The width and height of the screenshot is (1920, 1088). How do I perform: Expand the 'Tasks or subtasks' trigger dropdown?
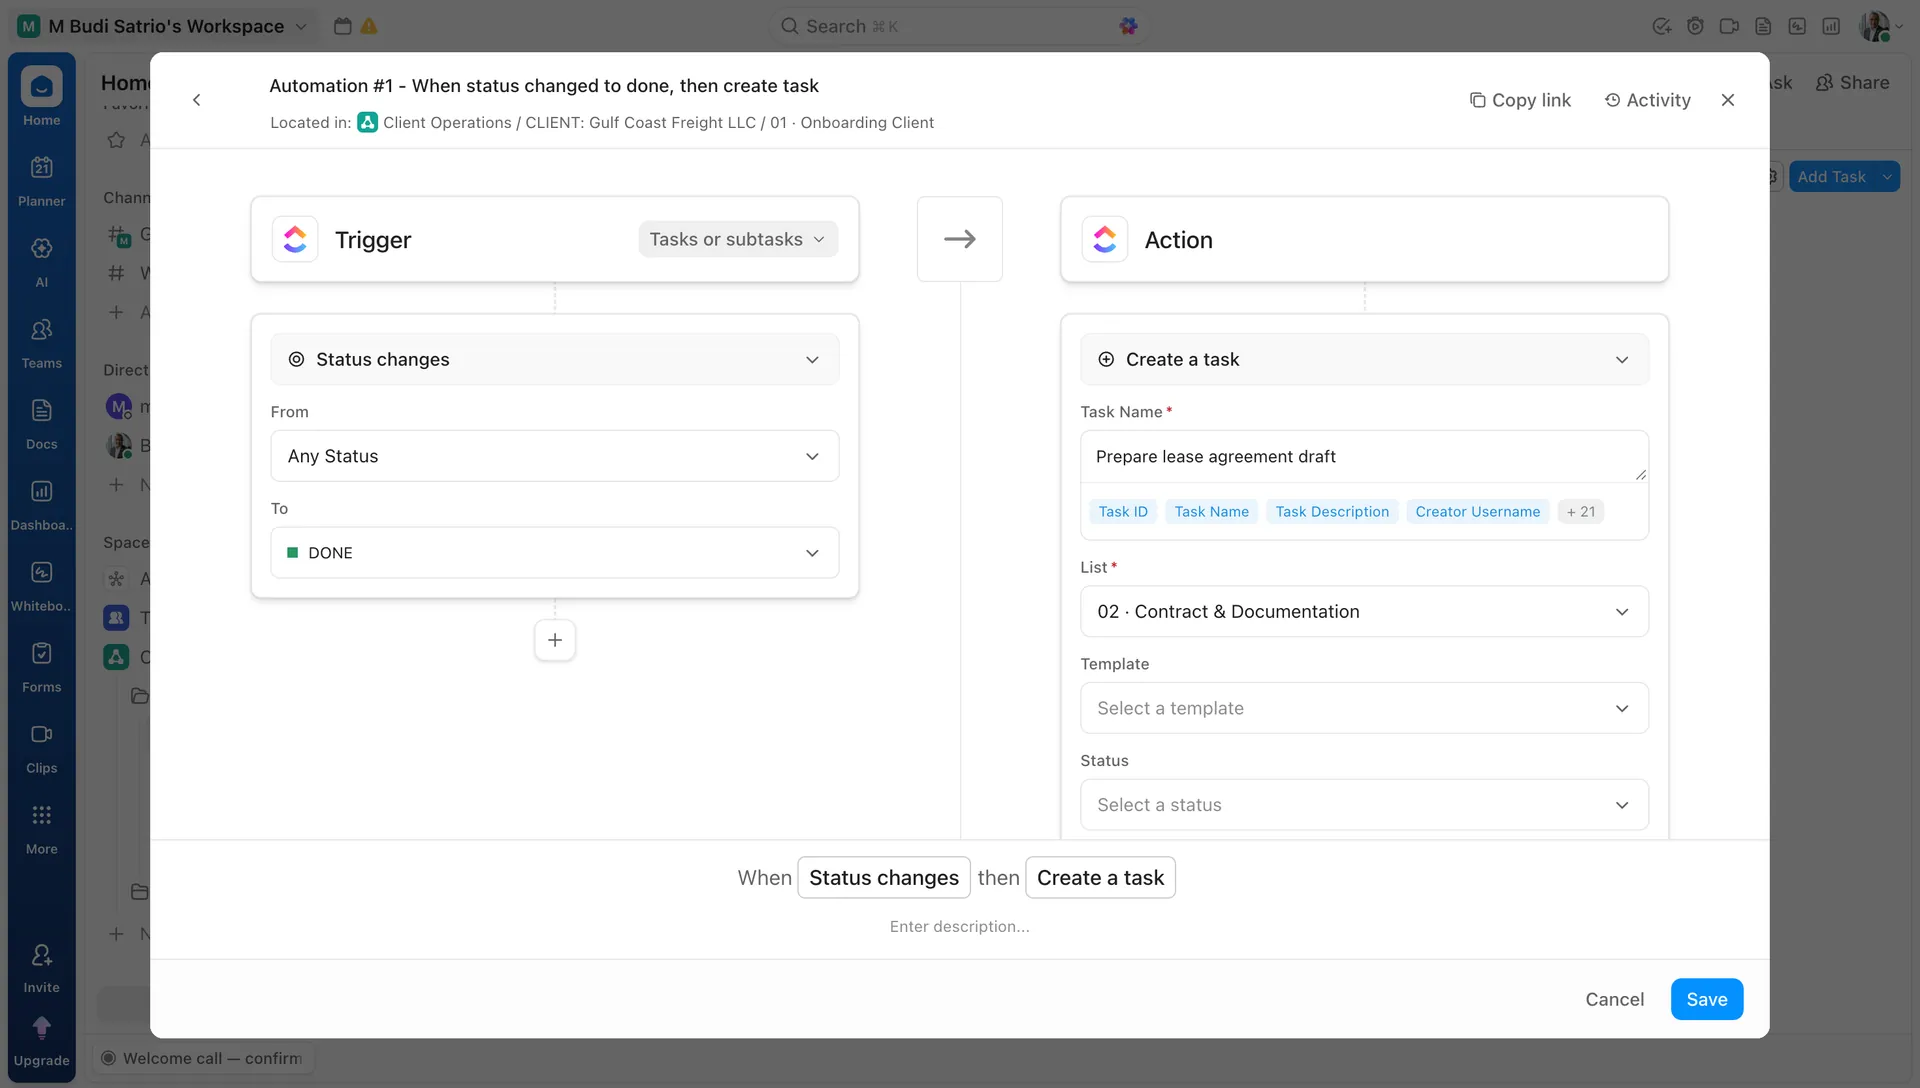coord(737,239)
